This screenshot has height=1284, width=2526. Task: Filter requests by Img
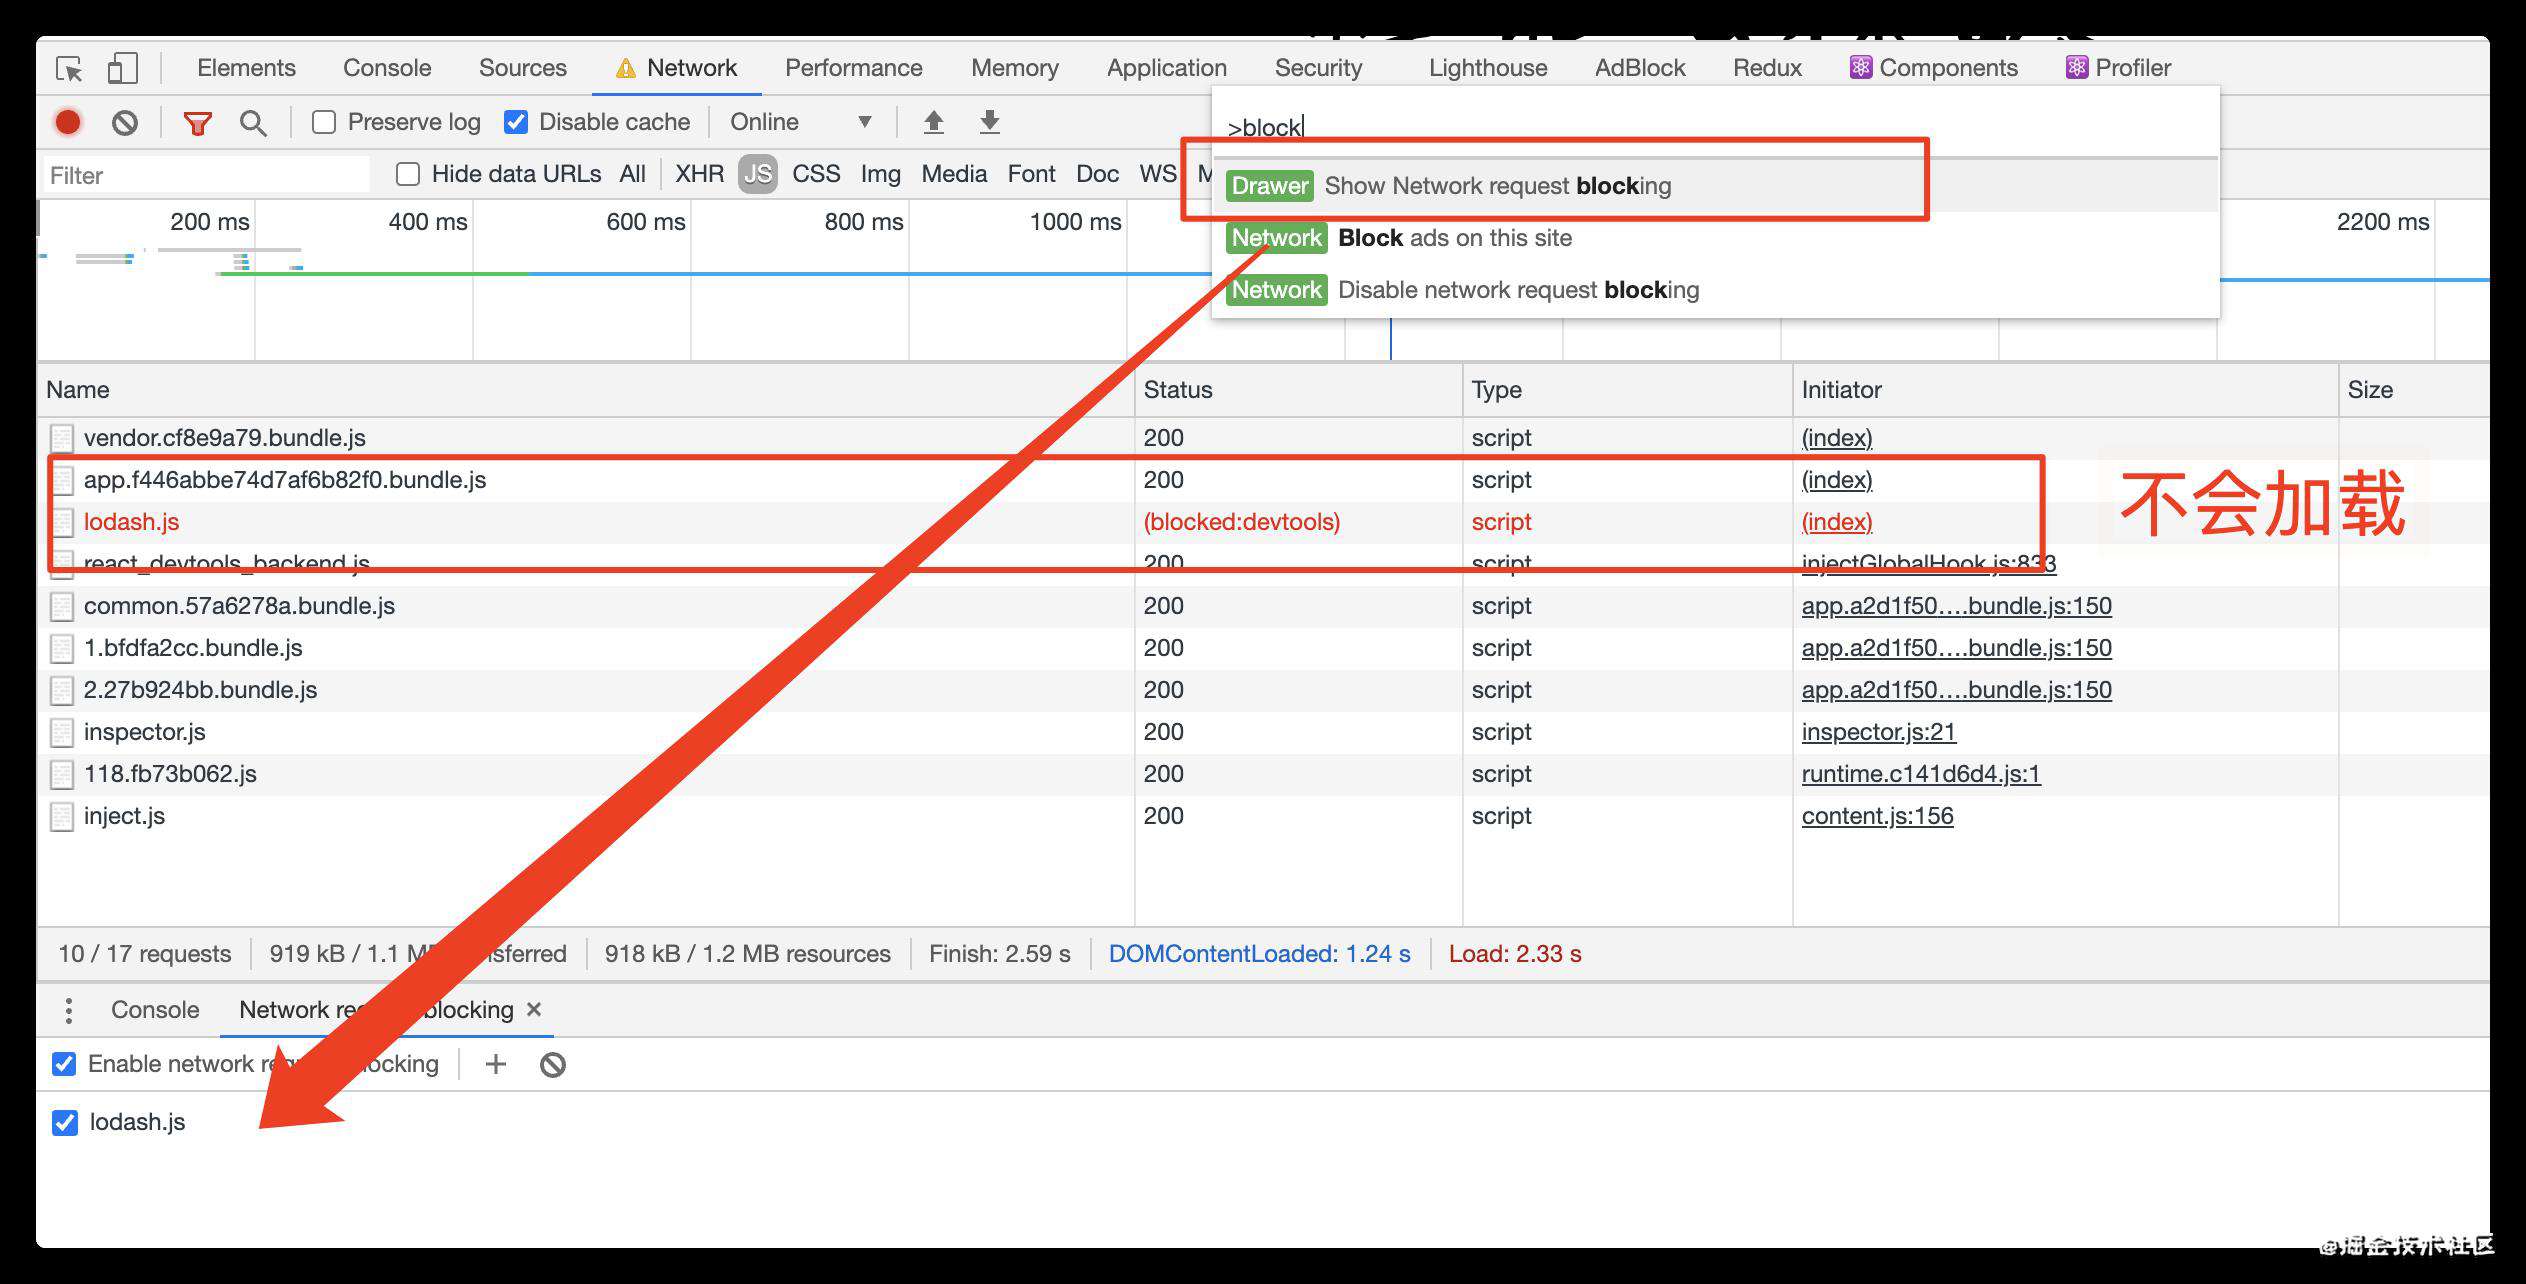click(880, 174)
